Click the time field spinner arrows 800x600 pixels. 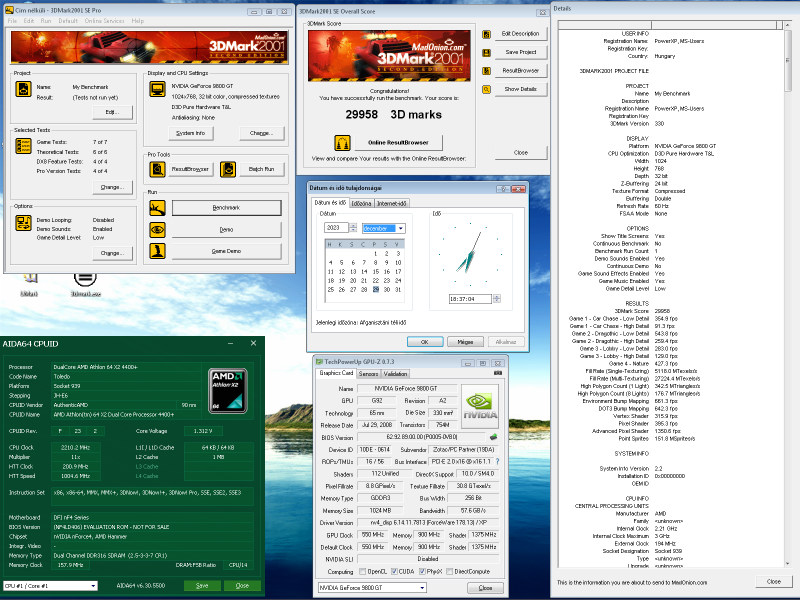(x=496, y=299)
